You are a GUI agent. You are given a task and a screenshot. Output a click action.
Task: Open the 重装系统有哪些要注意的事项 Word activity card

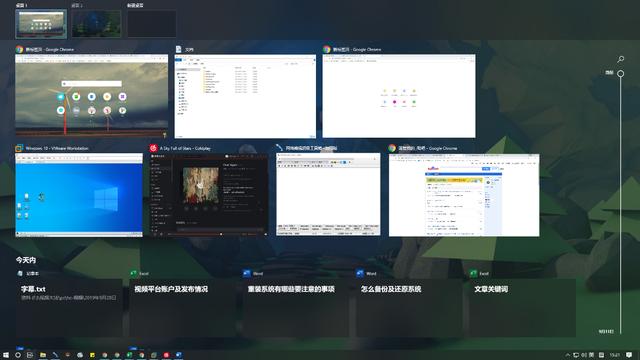tap(296, 308)
